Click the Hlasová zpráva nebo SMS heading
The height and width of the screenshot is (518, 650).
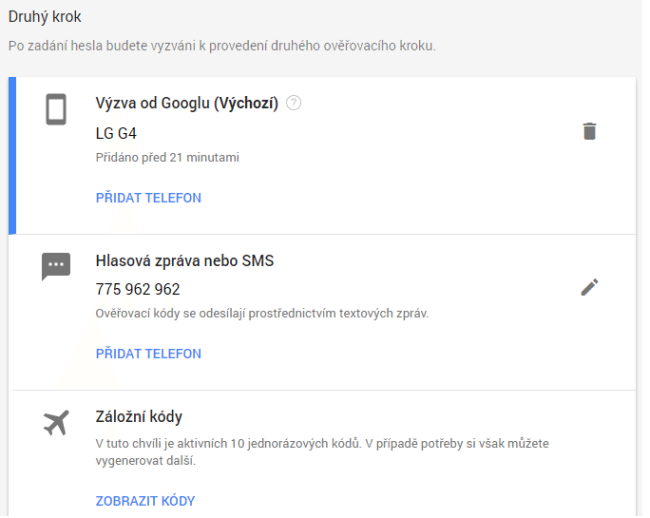point(185,261)
